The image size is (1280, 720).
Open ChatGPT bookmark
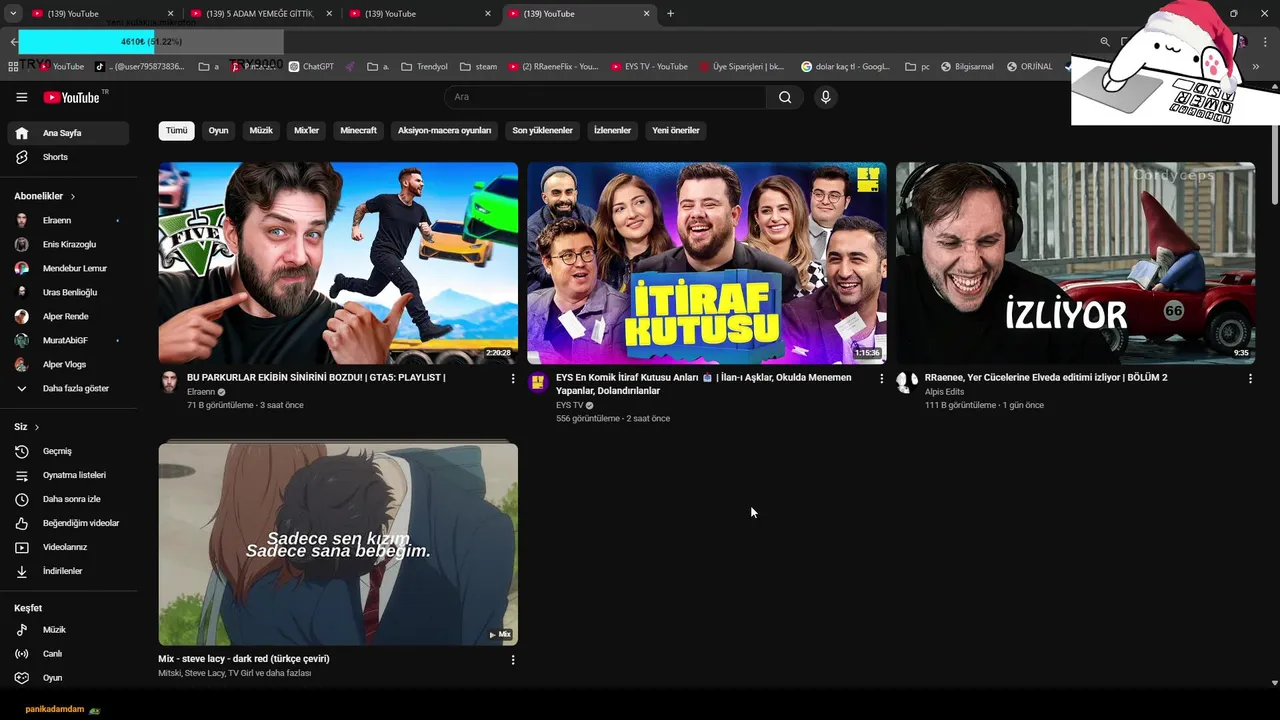click(312, 67)
